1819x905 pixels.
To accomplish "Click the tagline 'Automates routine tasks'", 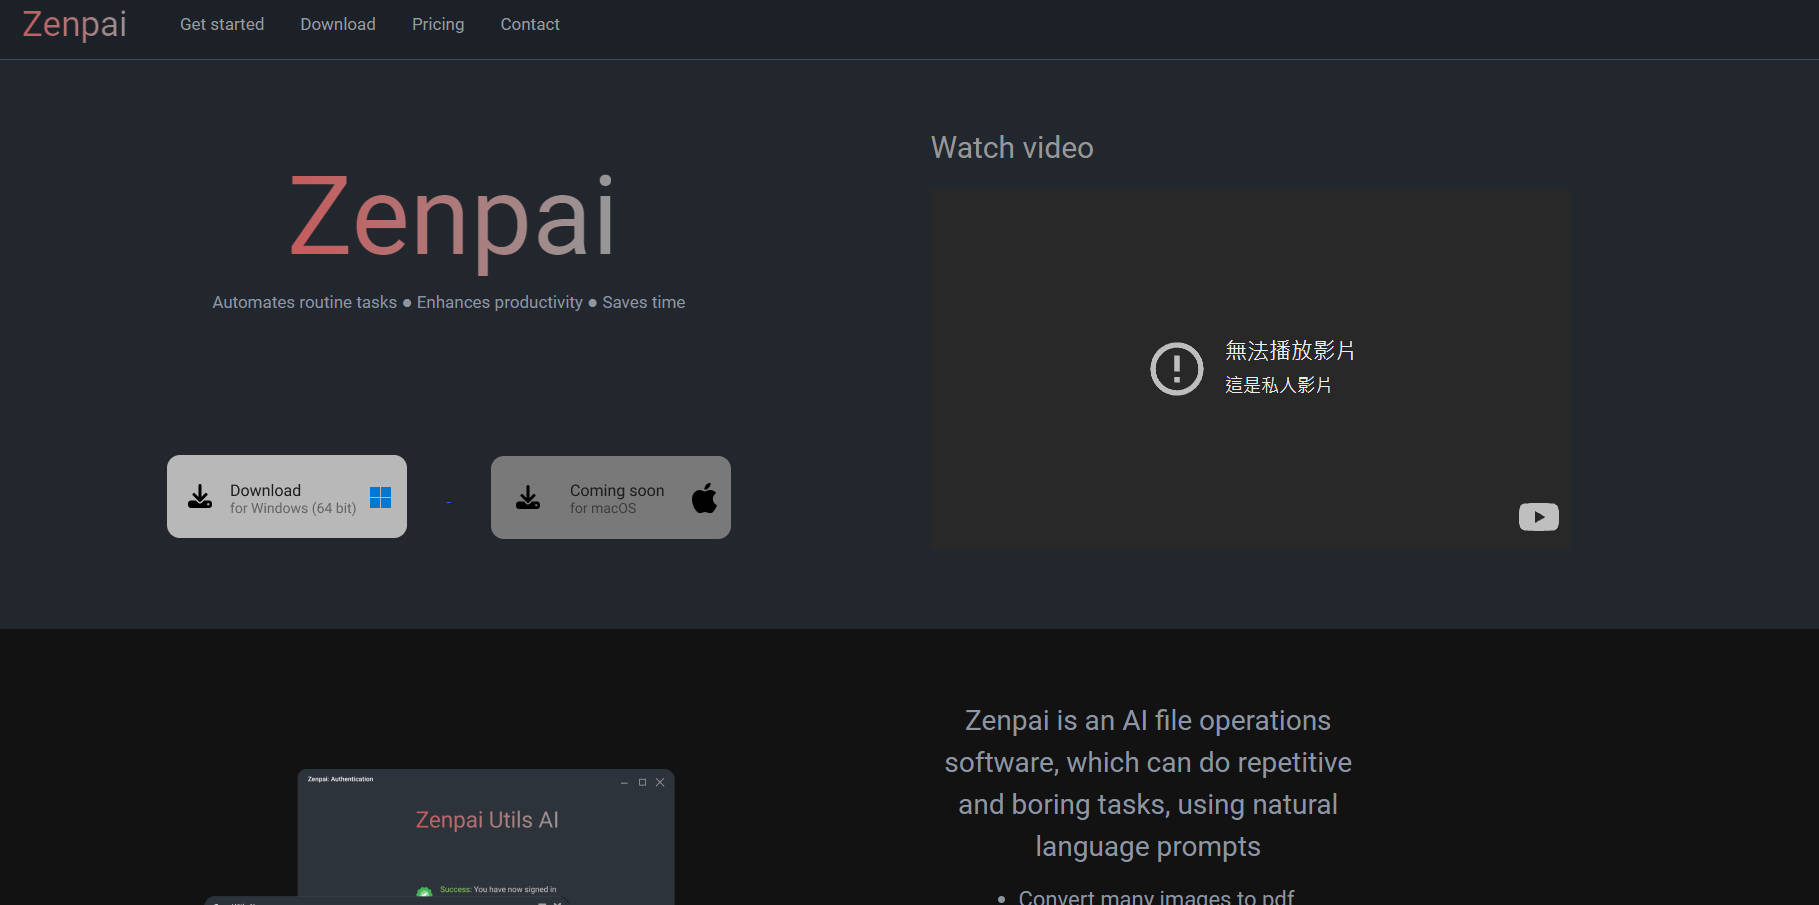I will (x=304, y=302).
